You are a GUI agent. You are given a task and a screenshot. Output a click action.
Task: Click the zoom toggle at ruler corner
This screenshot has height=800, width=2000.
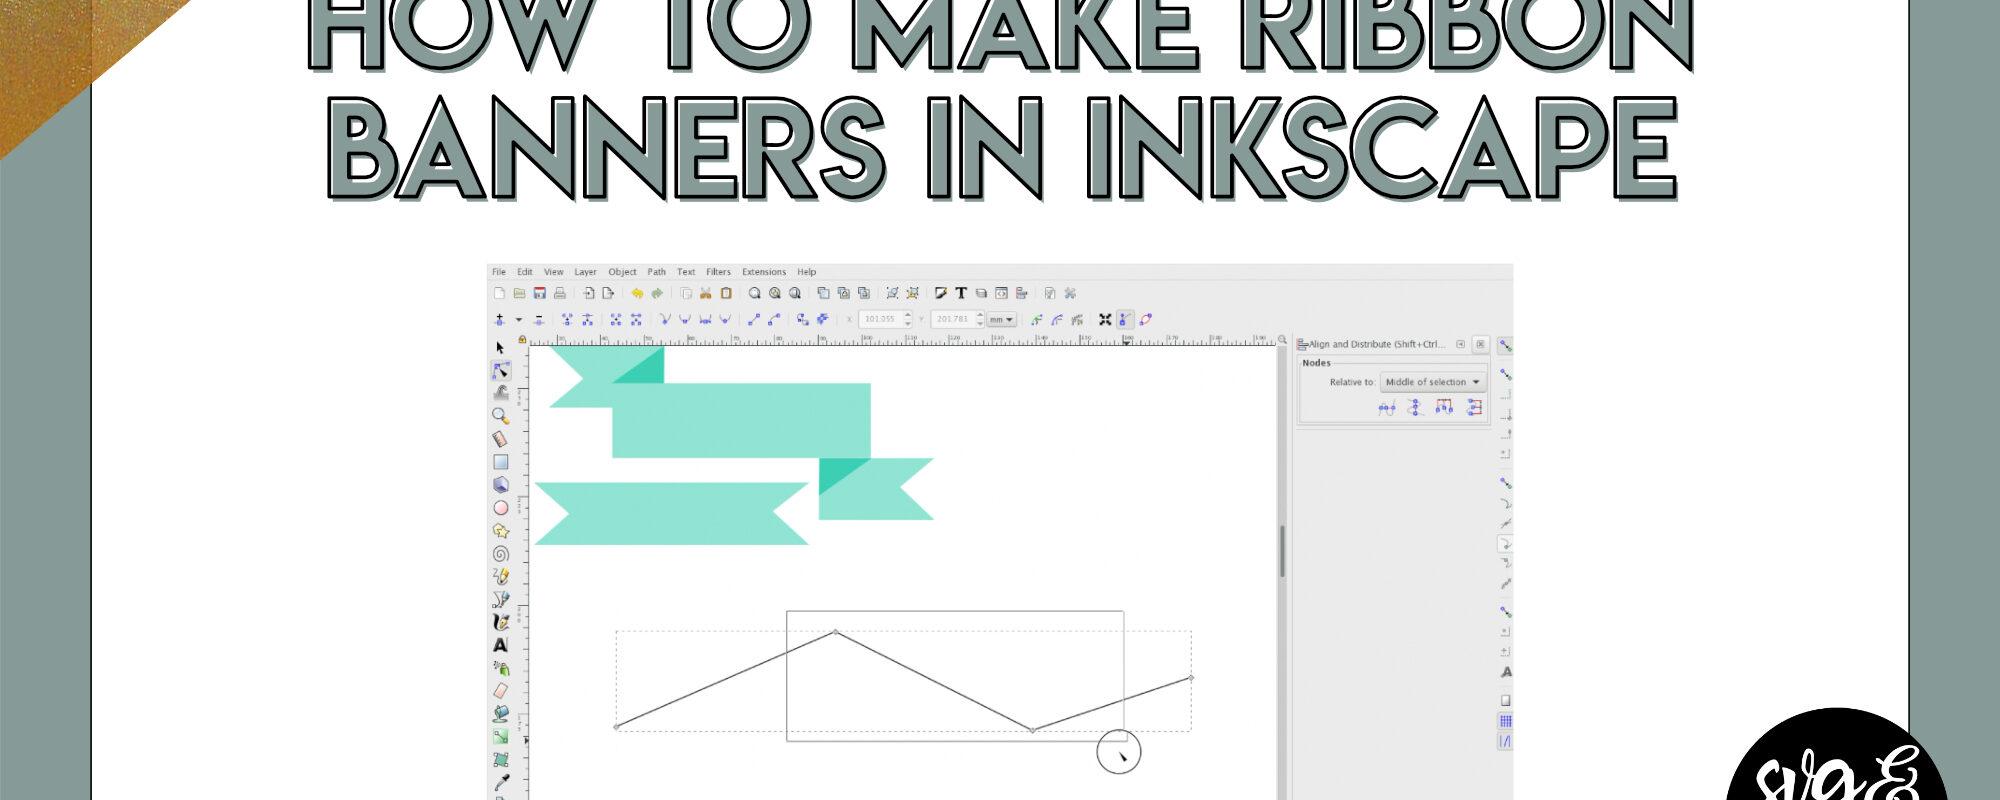tap(1282, 340)
